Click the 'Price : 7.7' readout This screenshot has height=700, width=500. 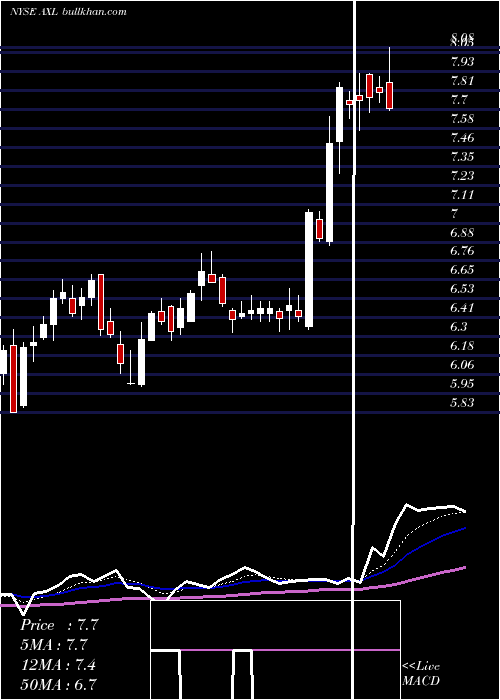pos(59,625)
